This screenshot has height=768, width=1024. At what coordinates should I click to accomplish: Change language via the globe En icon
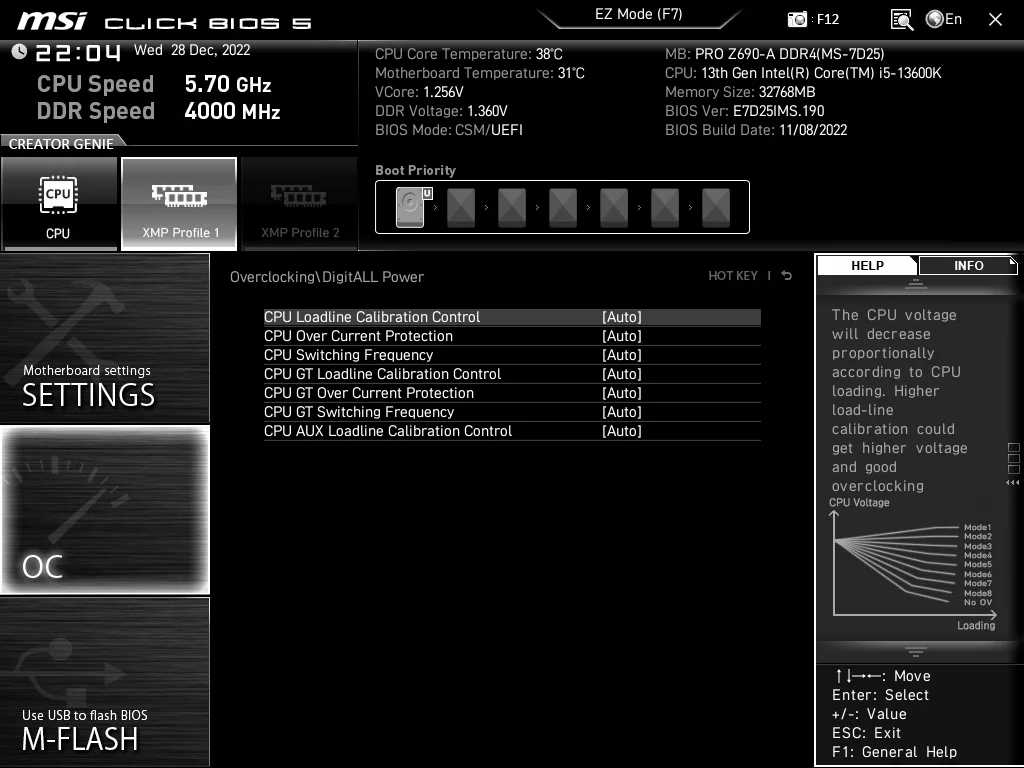coord(944,20)
